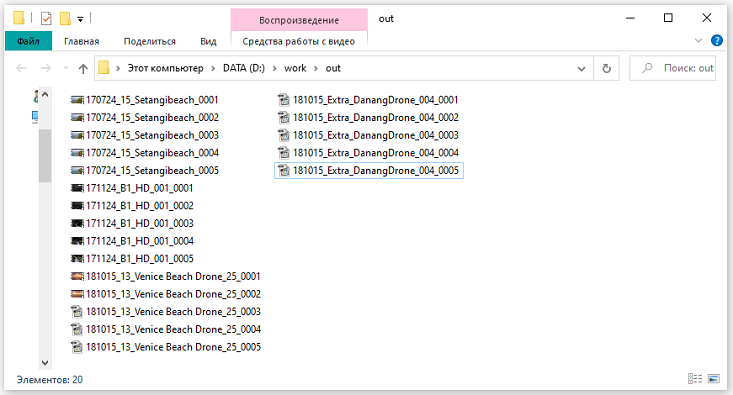The height and width of the screenshot is (395, 733).
Task: Go back with the left arrow button
Action: (x=21, y=68)
